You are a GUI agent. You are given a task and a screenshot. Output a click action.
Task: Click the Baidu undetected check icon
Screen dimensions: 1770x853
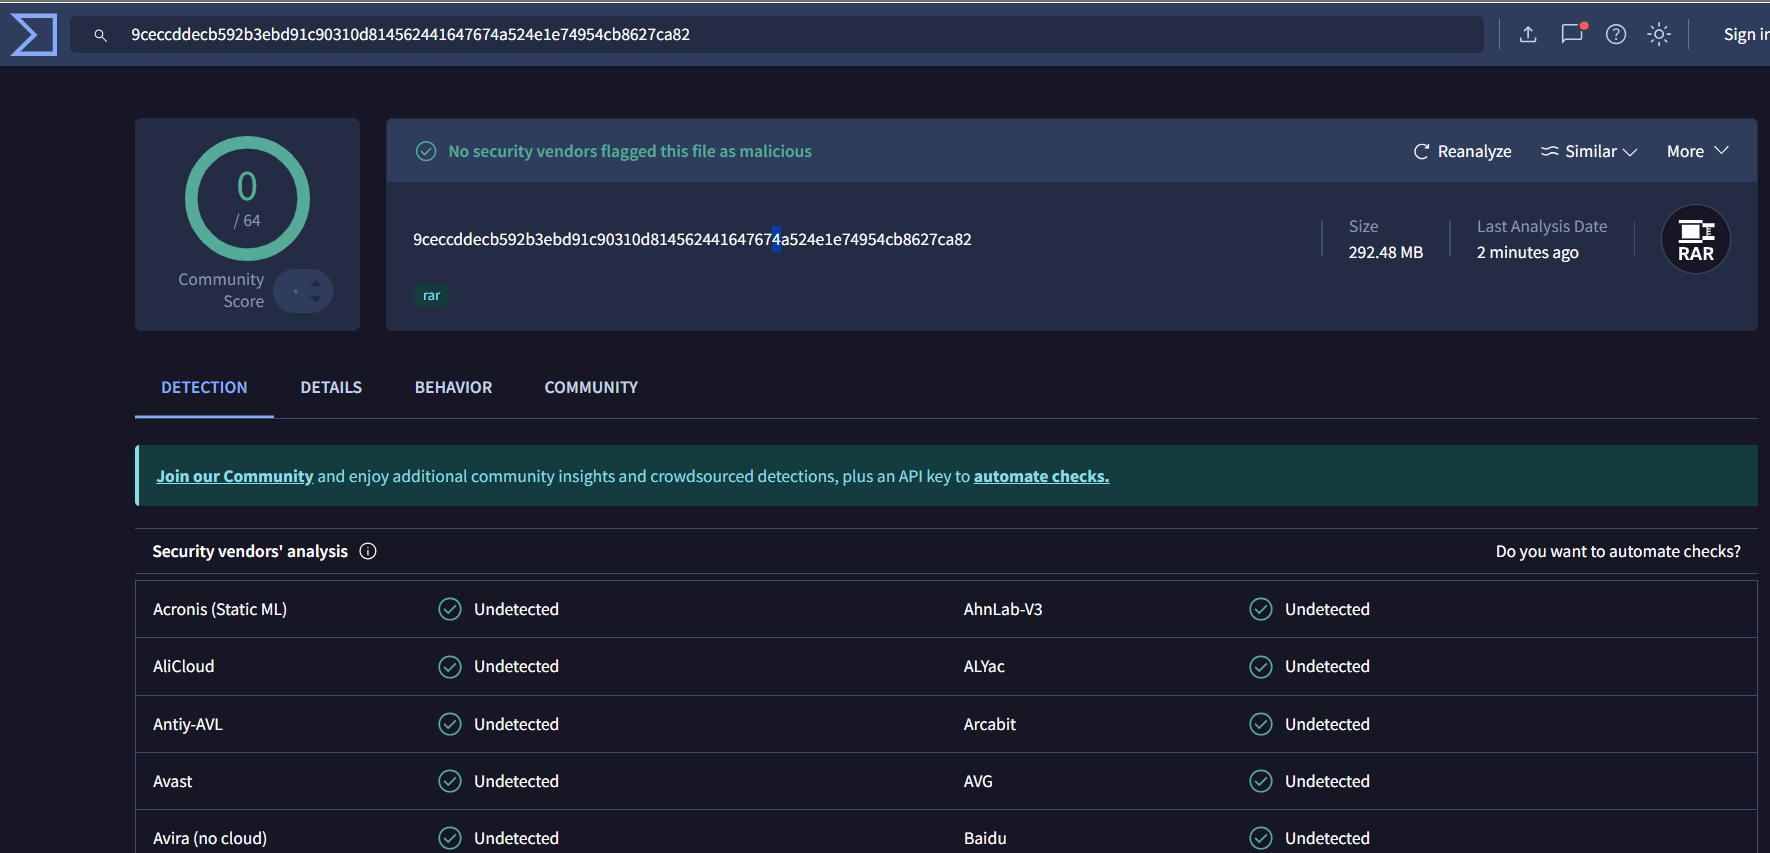pos(1261,838)
